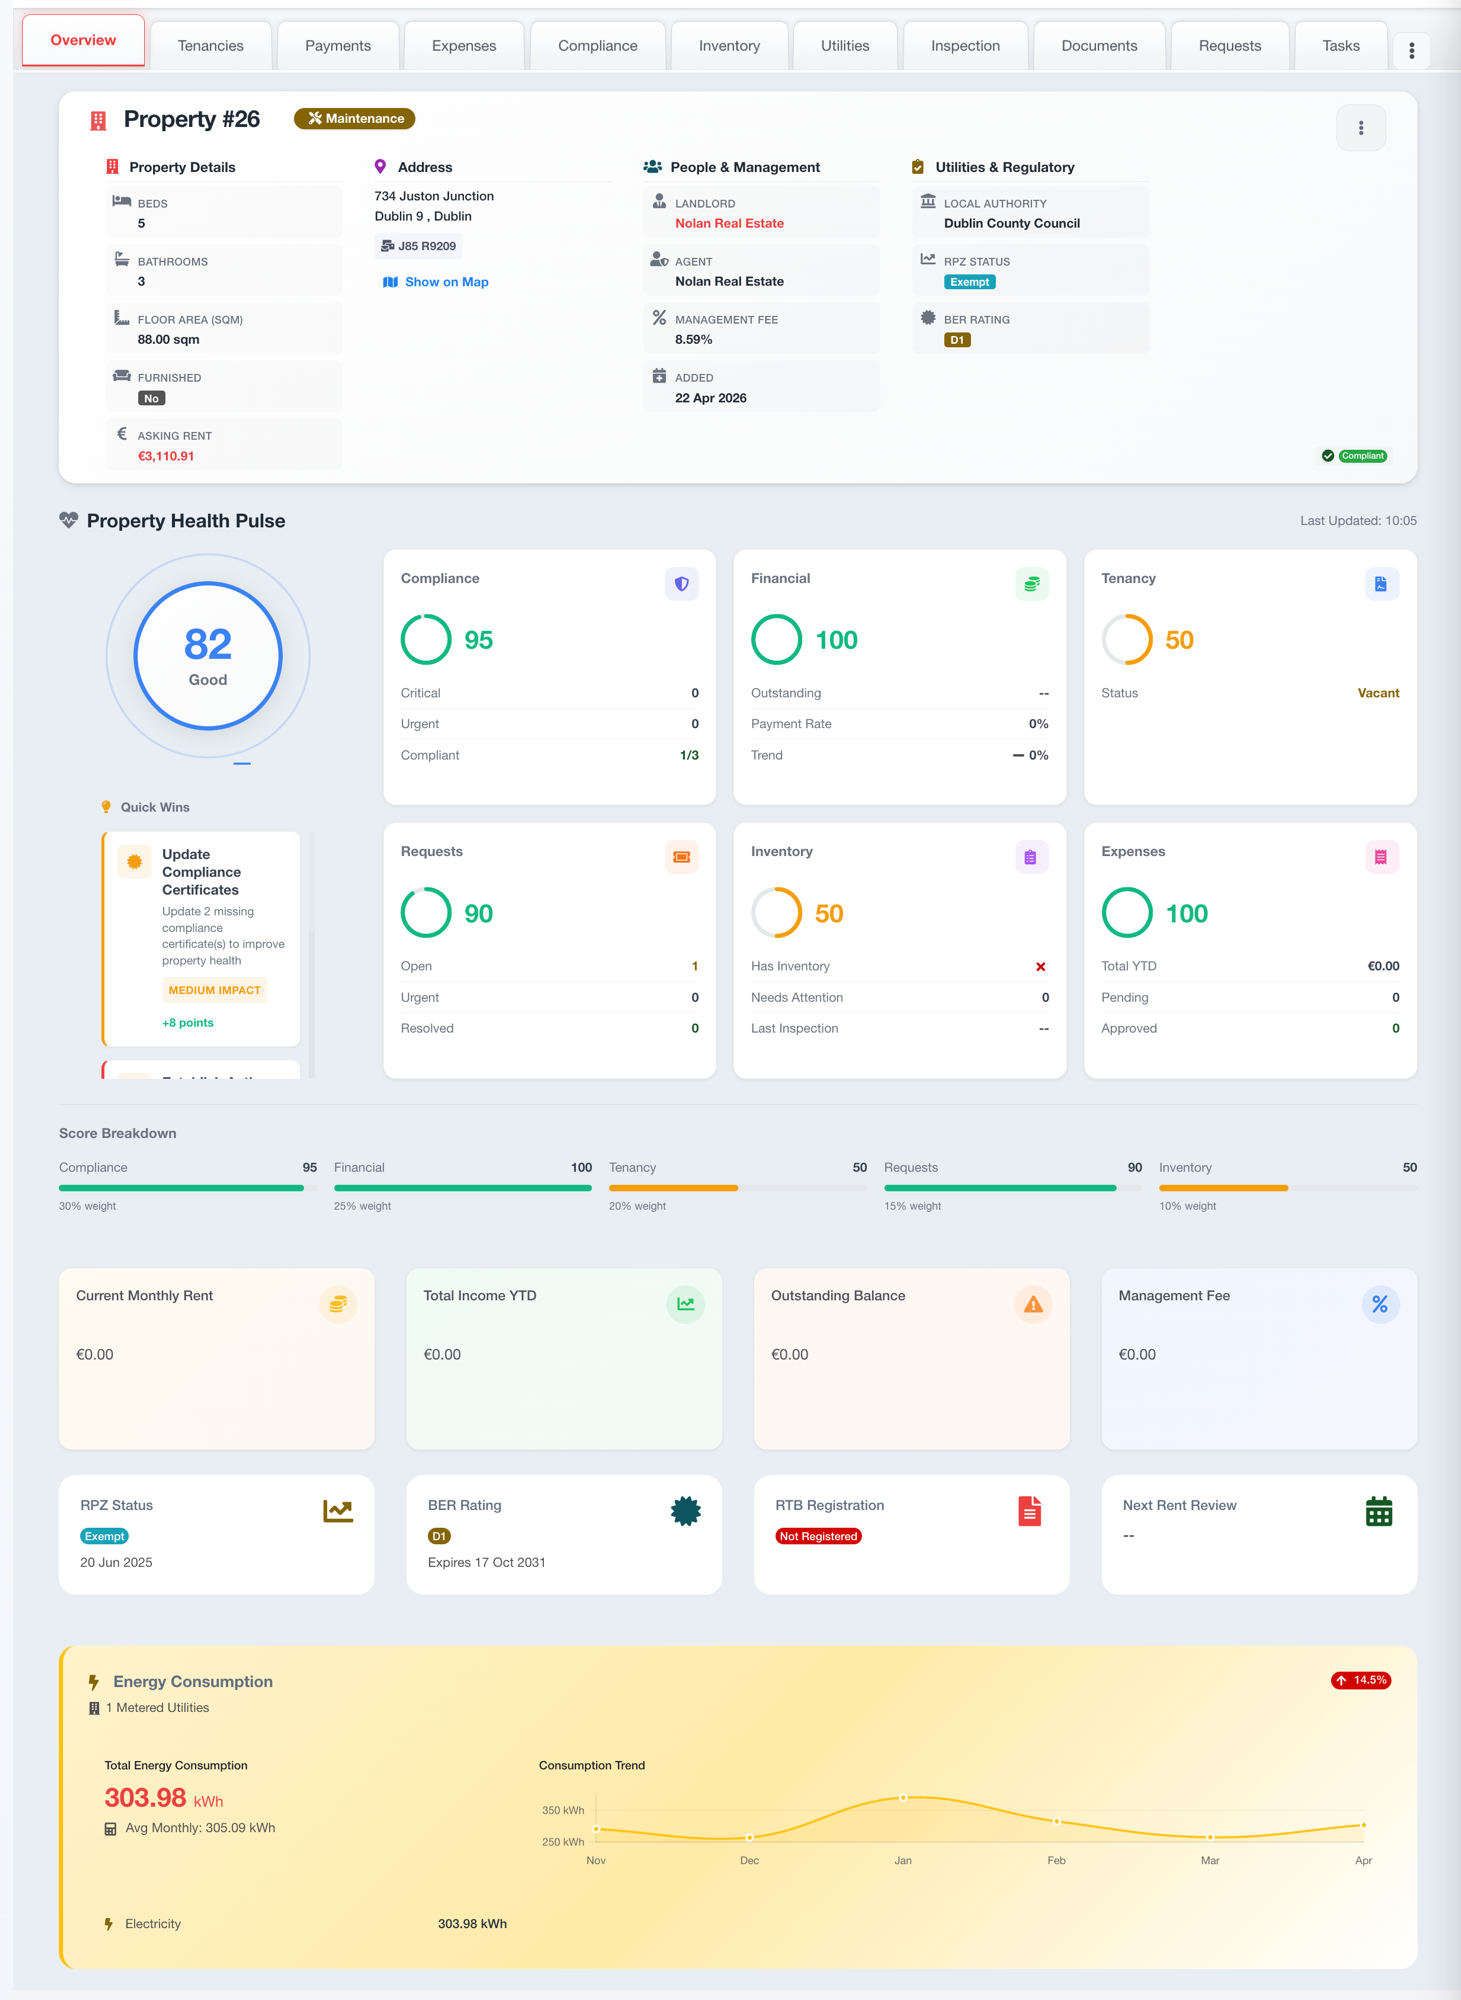
Task: Click the Requests ticket icon
Action: point(682,857)
